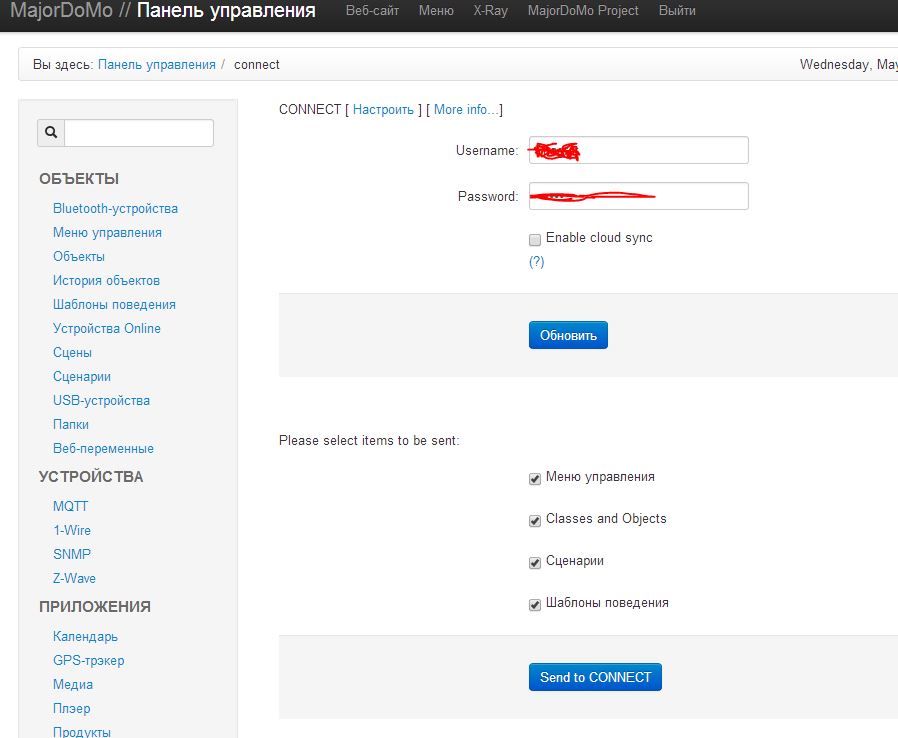Open the Веб-сайт menu item

point(372,11)
